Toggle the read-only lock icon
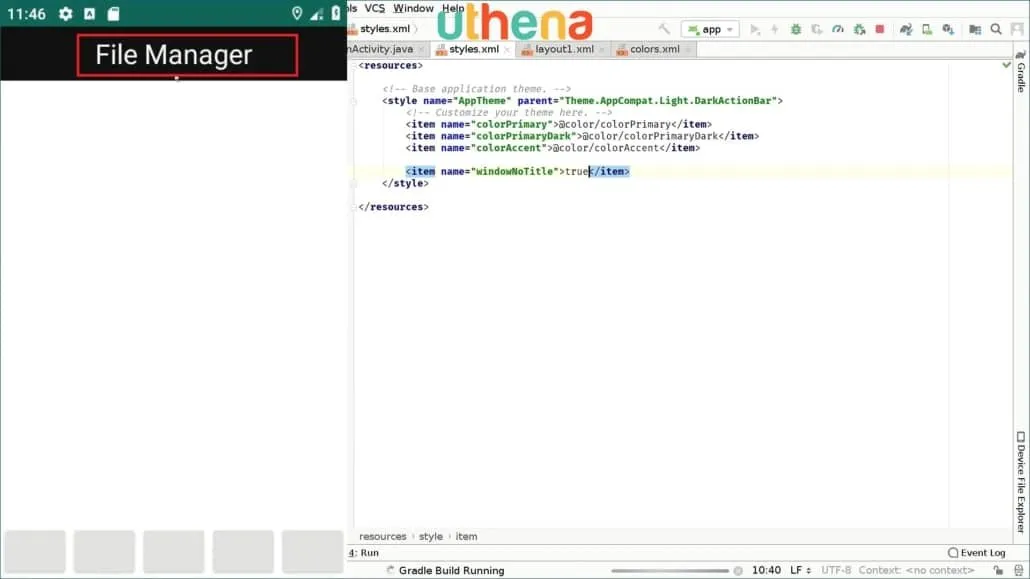 [998, 570]
